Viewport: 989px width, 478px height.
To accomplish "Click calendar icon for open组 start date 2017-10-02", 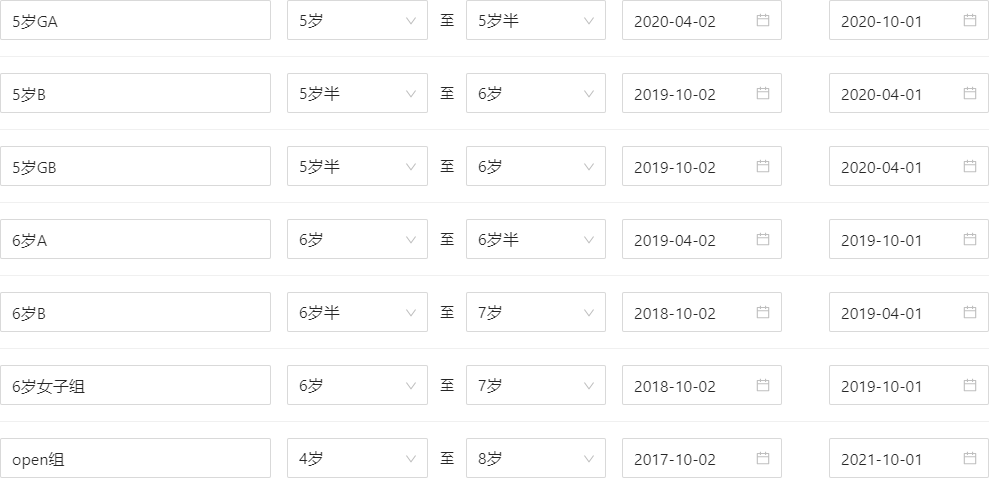I will click(x=763, y=458).
